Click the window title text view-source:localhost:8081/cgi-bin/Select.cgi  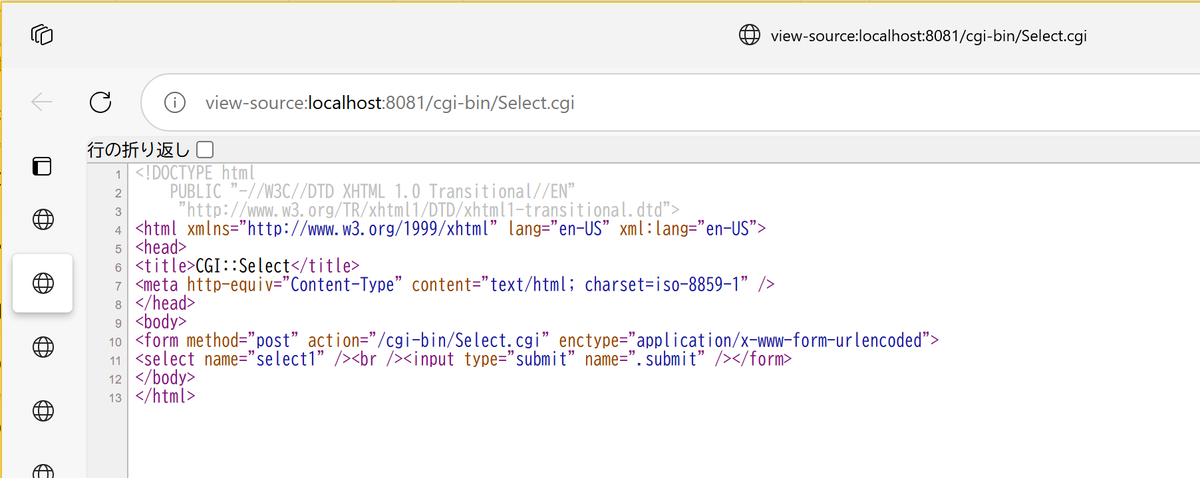(929, 37)
